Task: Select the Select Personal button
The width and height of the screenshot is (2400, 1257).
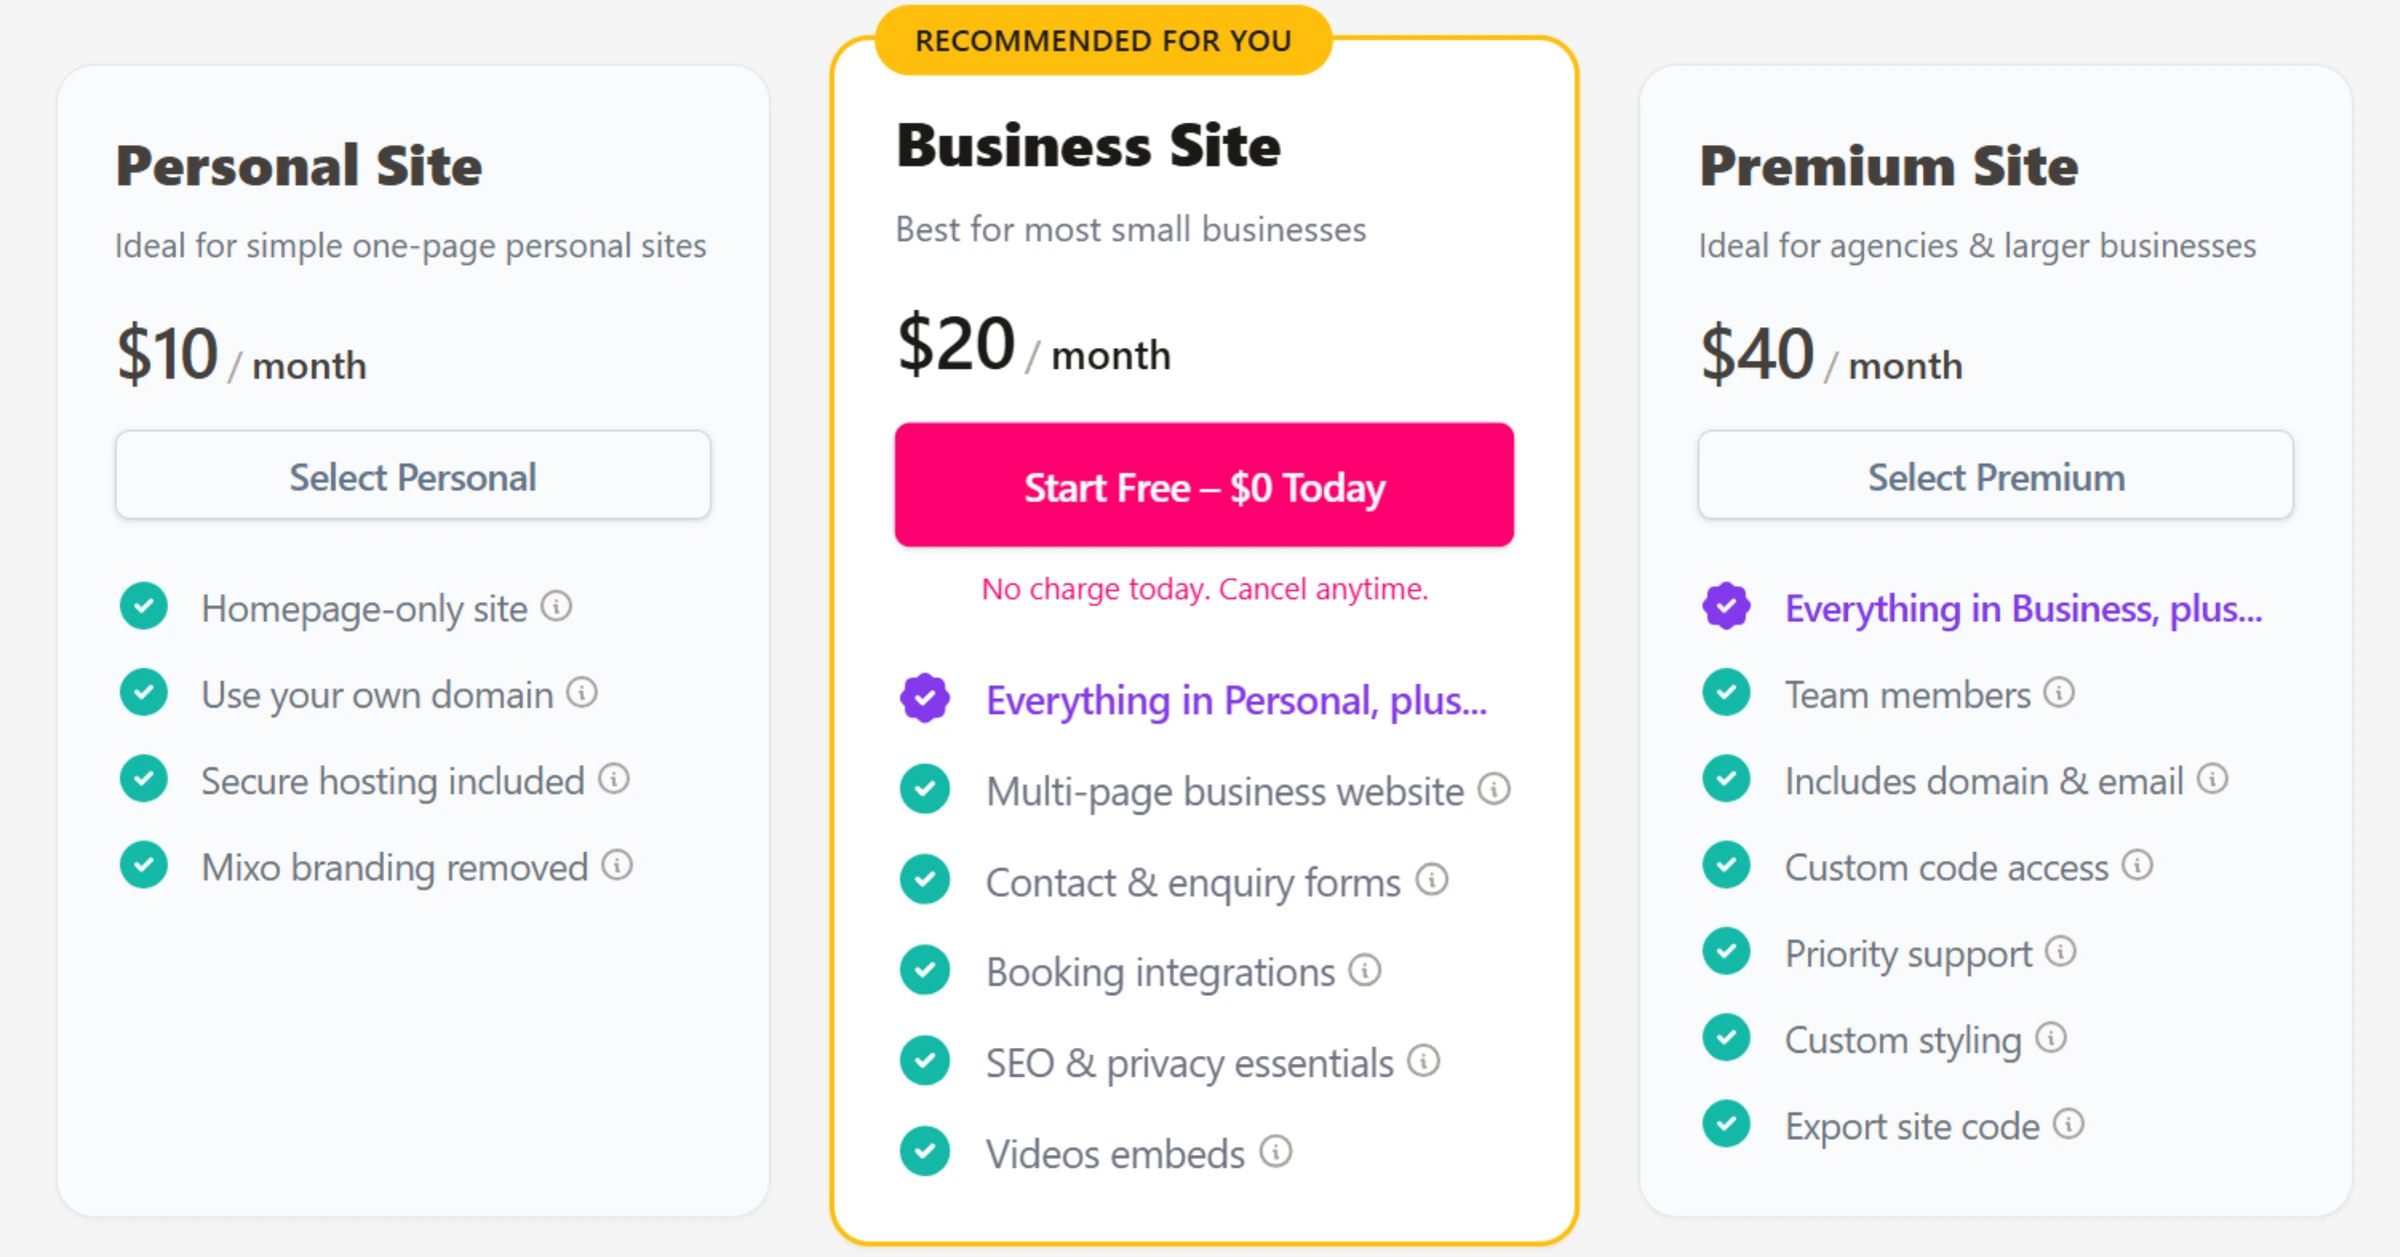Action: pyautogui.click(x=412, y=476)
